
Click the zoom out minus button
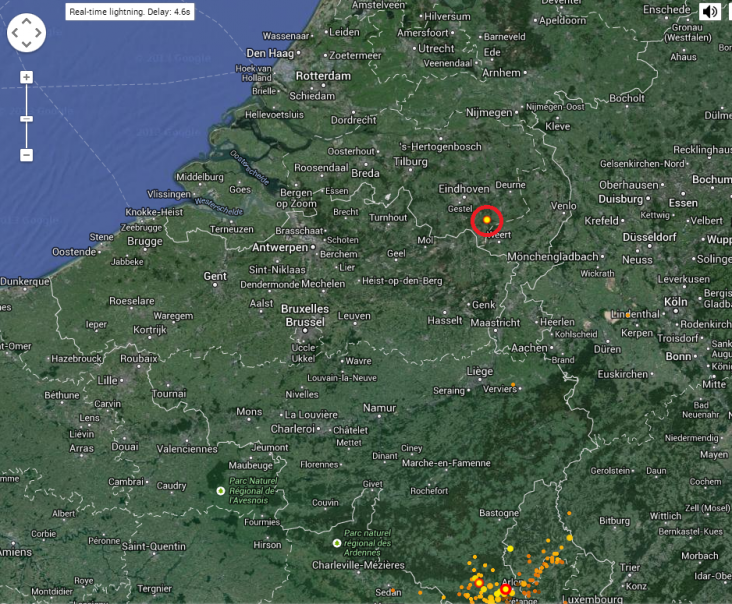tap(26, 155)
